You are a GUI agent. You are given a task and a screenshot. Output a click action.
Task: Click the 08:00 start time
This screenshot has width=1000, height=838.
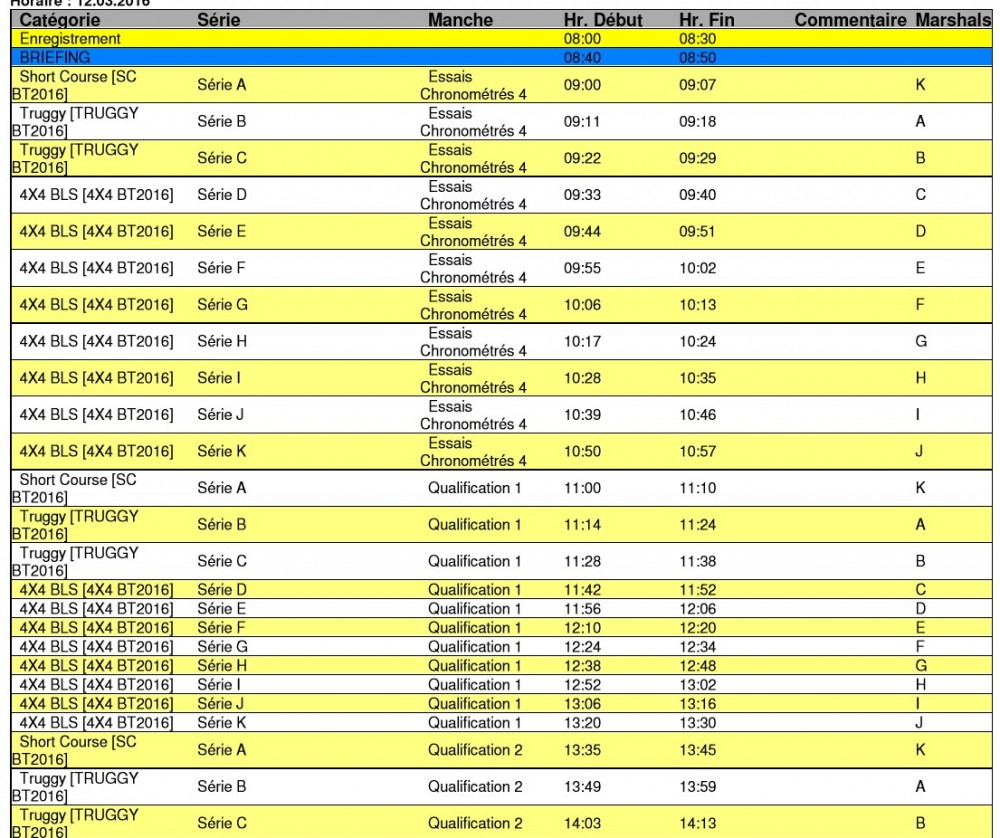582,39
